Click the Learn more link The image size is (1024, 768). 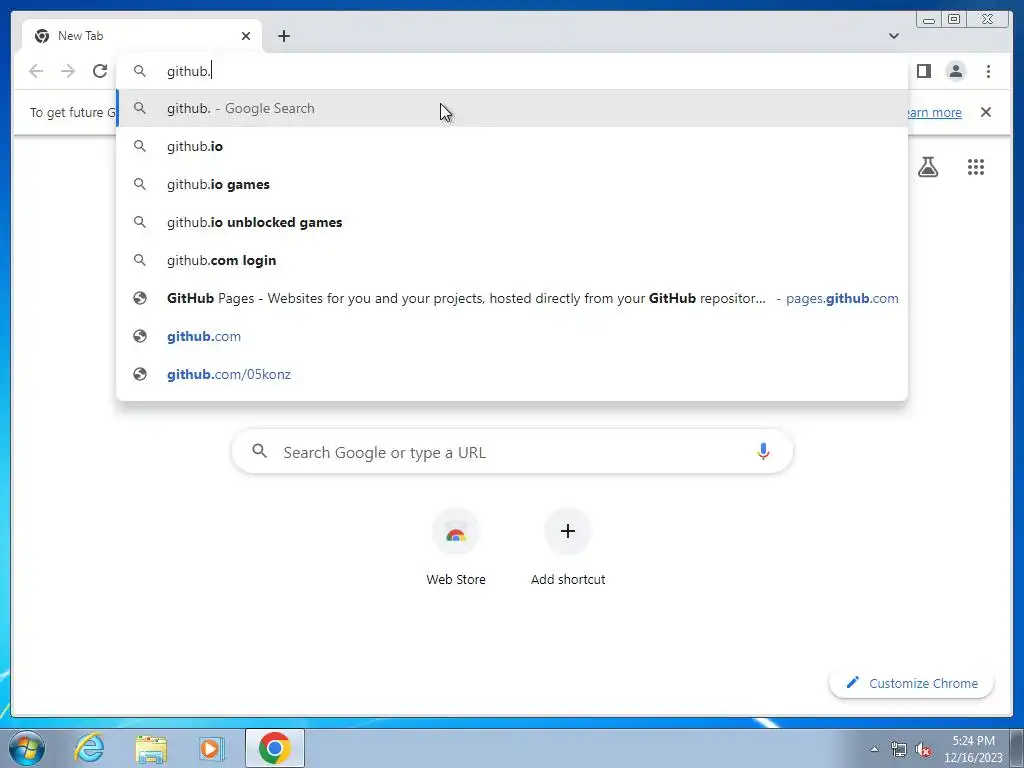click(935, 112)
